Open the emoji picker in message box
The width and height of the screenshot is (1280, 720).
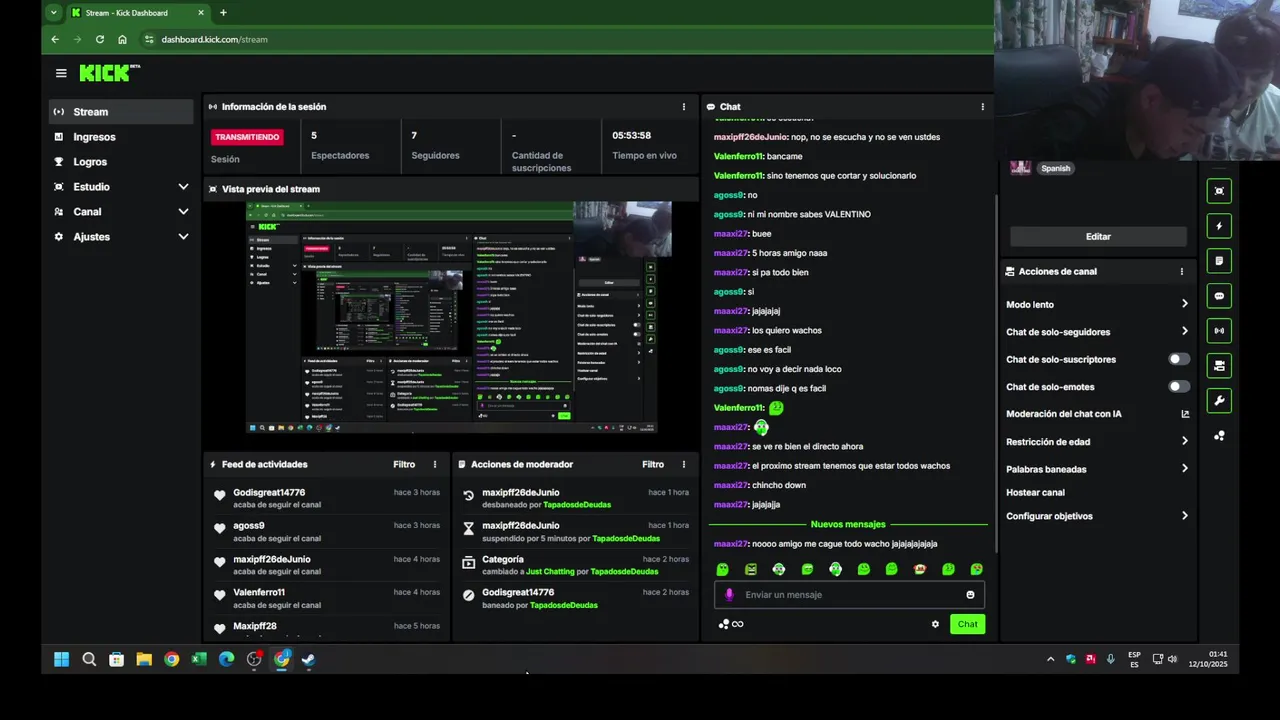pyautogui.click(x=970, y=595)
